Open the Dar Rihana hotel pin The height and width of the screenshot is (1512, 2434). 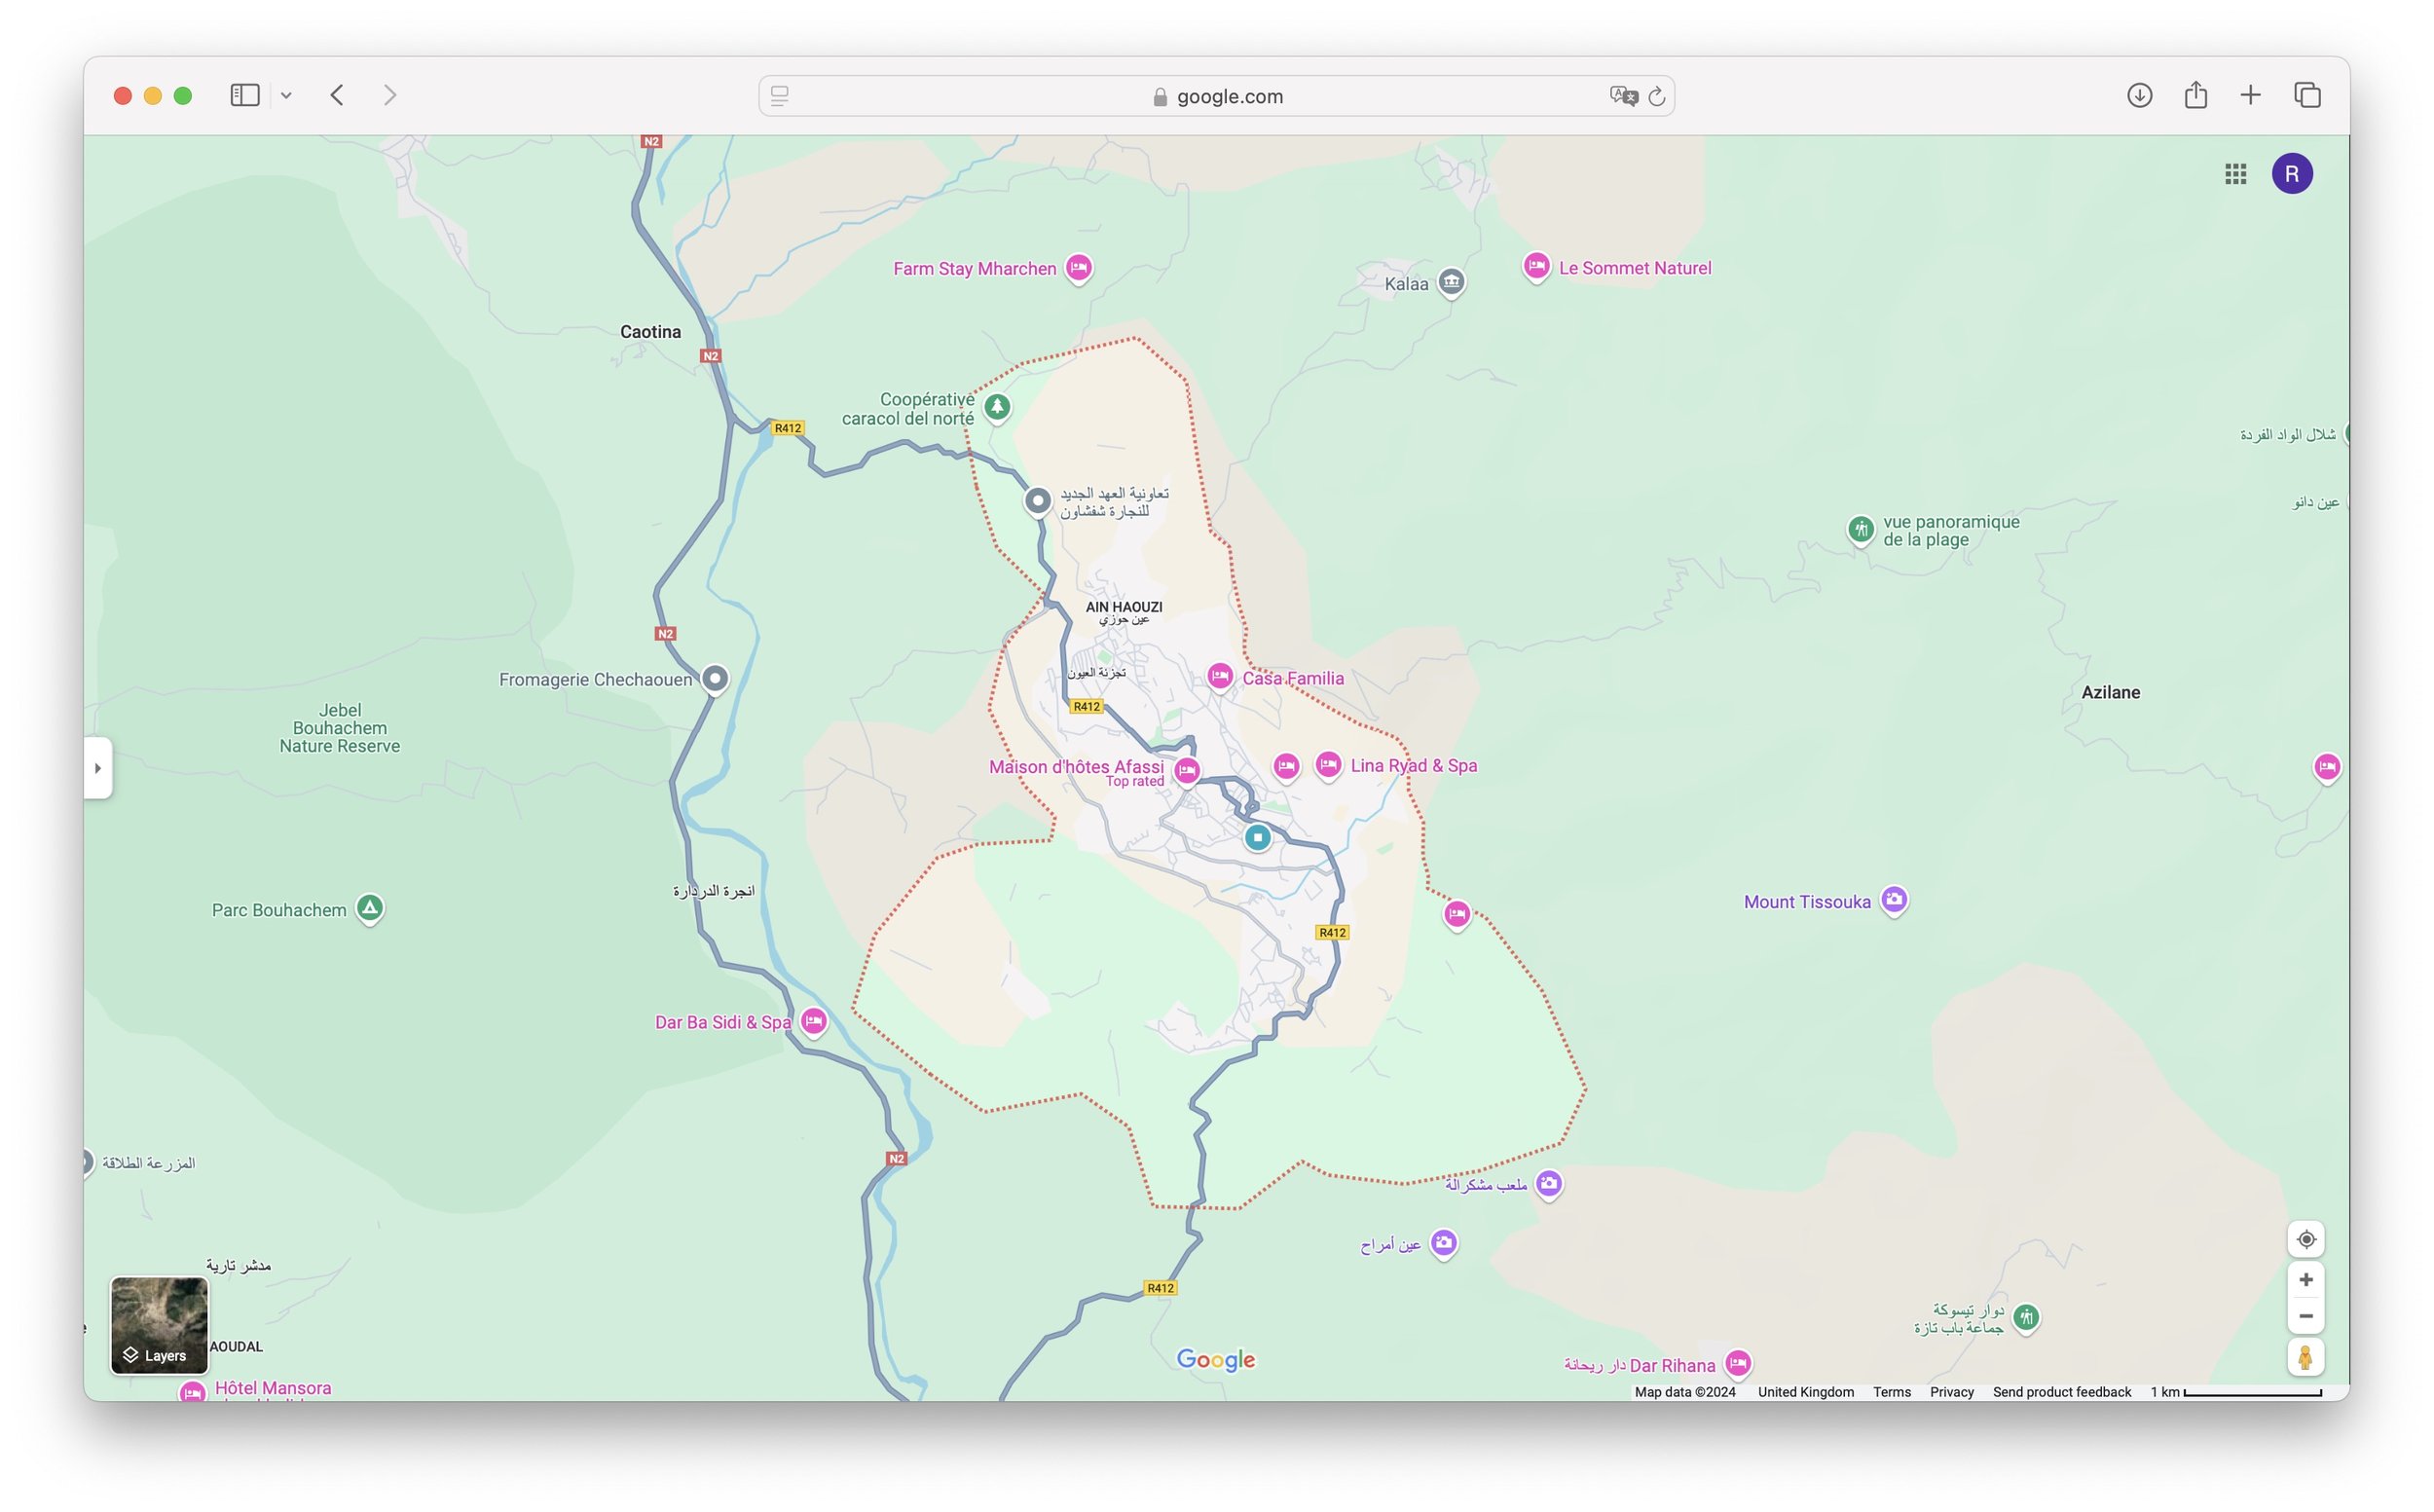1738,1364
